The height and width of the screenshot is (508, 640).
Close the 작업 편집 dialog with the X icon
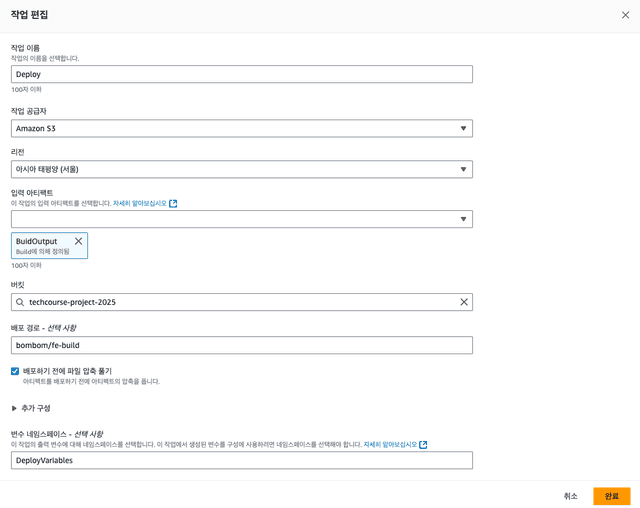625,15
